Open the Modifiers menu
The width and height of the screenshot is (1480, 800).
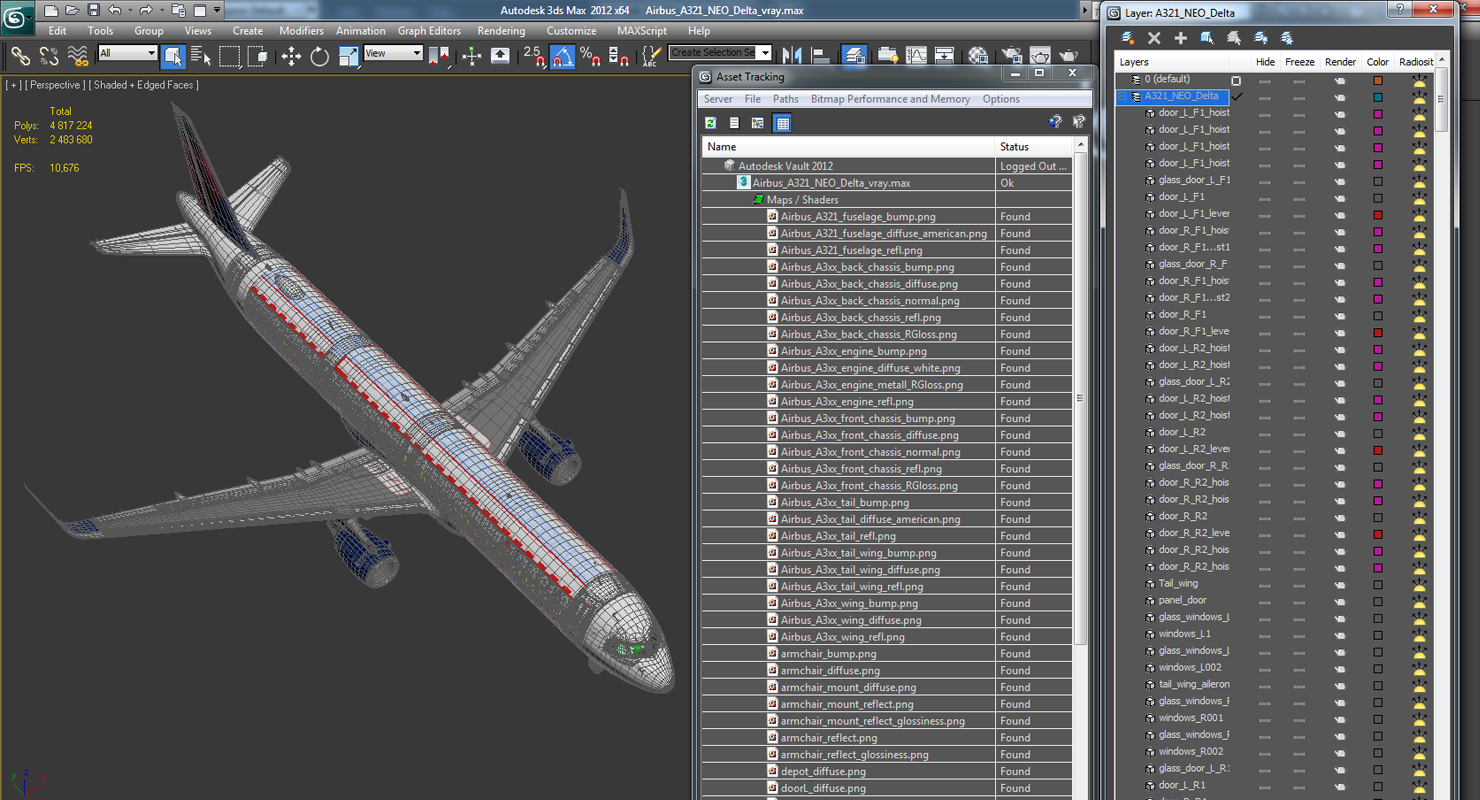point(301,31)
